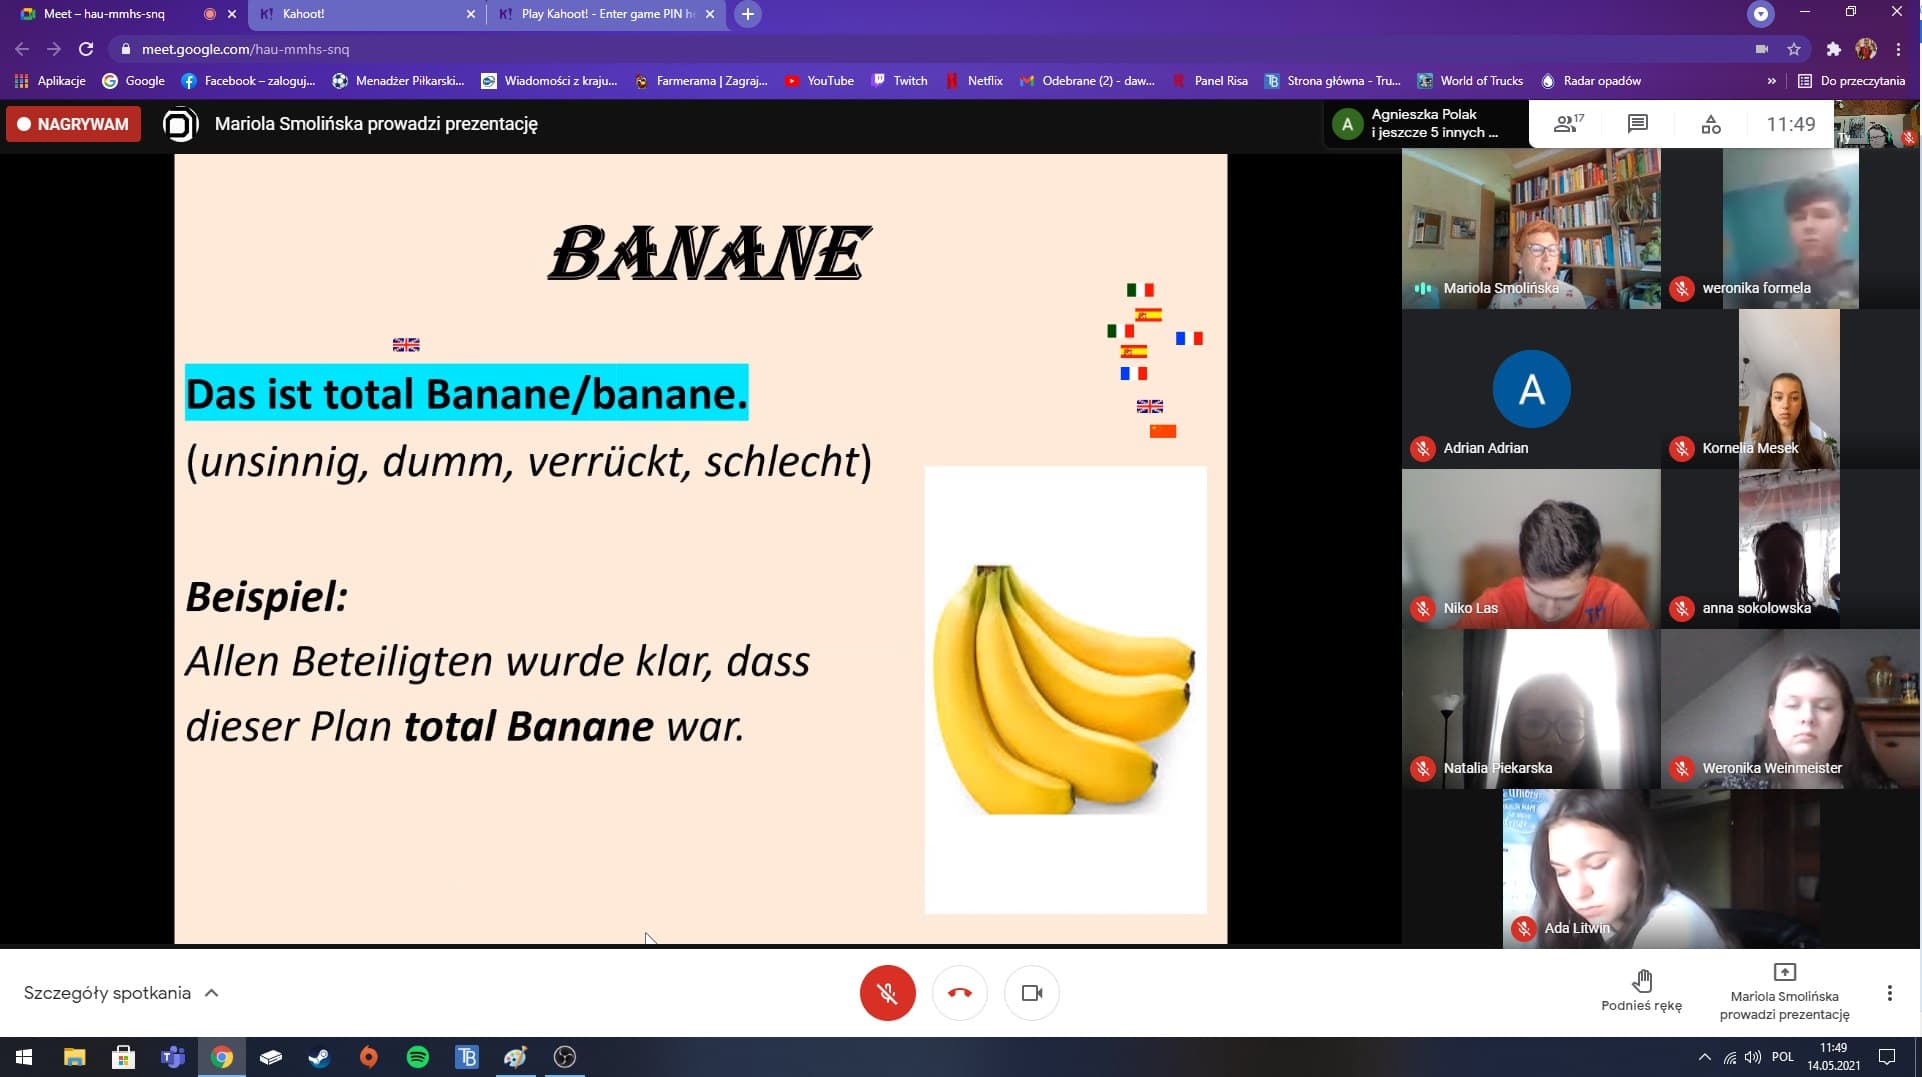
Task: Select Weronika Weinmeister video tile
Action: coord(1790,709)
